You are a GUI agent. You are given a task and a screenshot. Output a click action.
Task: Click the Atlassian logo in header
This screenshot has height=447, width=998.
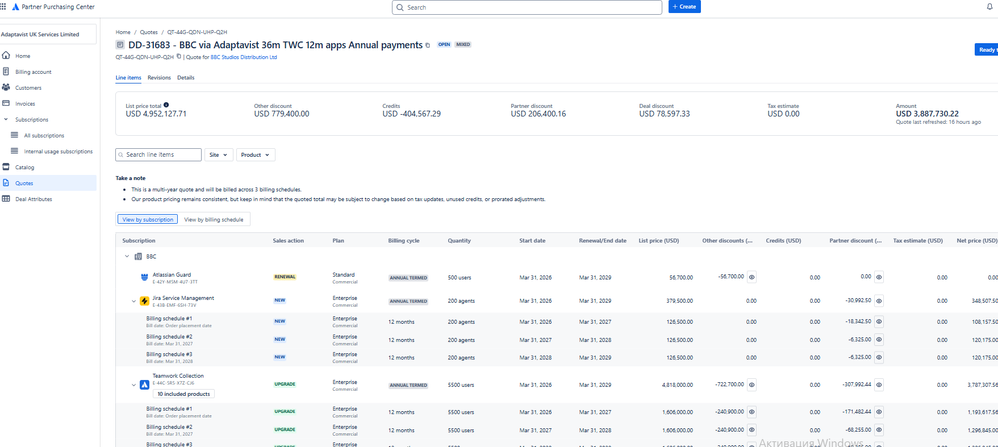click(x=15, y=7)
